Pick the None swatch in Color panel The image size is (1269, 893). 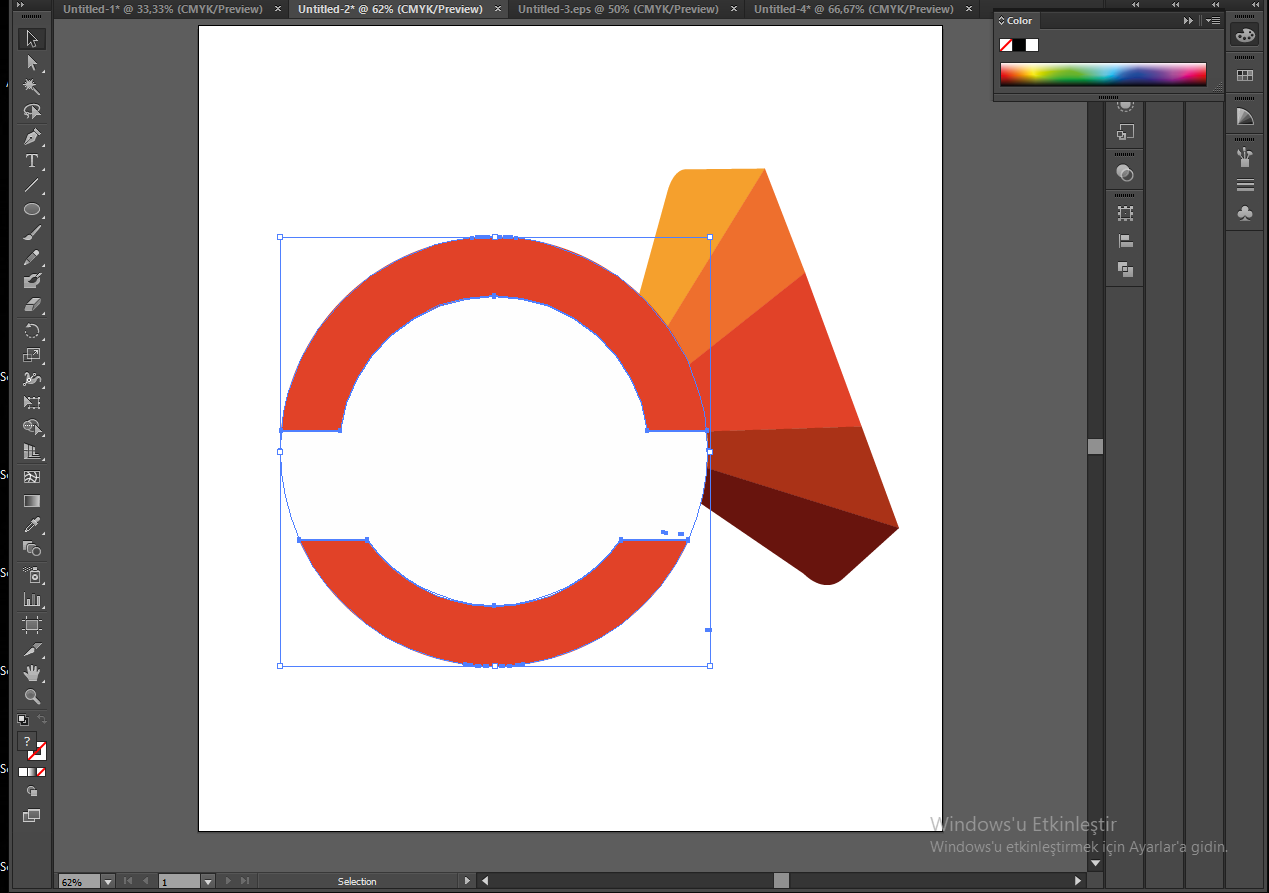1006,45
